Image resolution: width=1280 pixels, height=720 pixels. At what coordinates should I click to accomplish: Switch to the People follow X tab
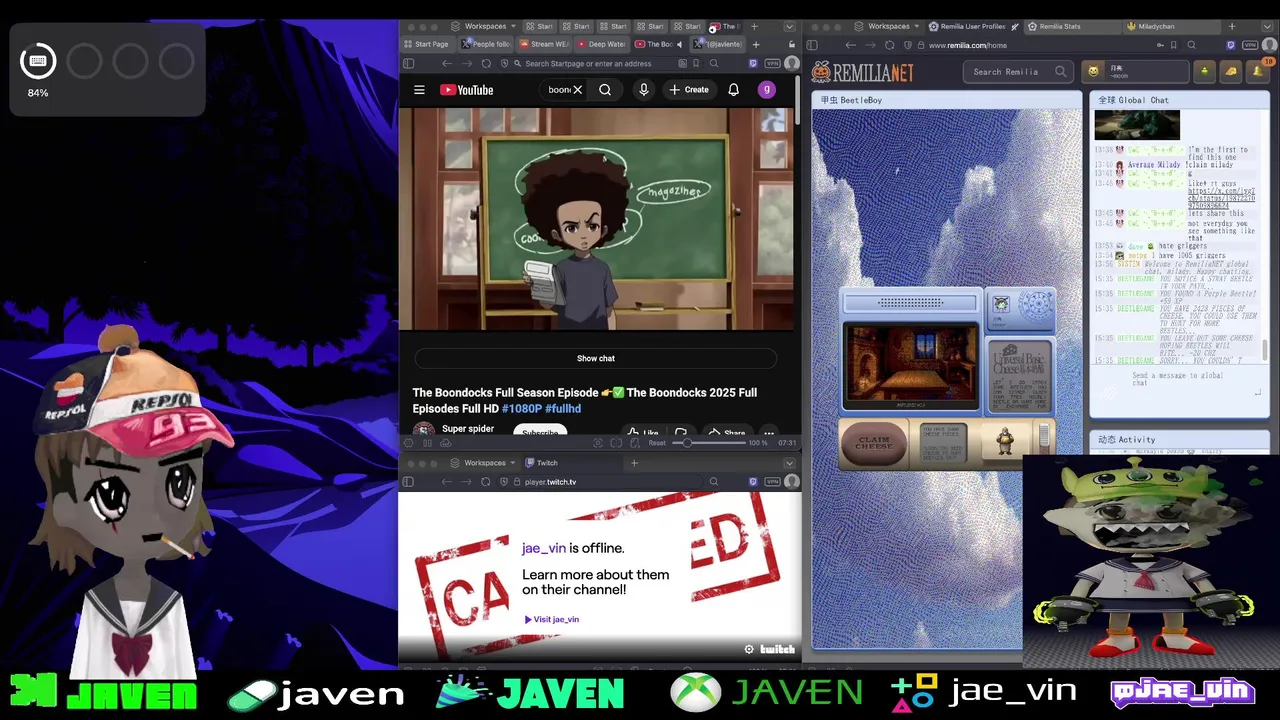click(486, 44)
